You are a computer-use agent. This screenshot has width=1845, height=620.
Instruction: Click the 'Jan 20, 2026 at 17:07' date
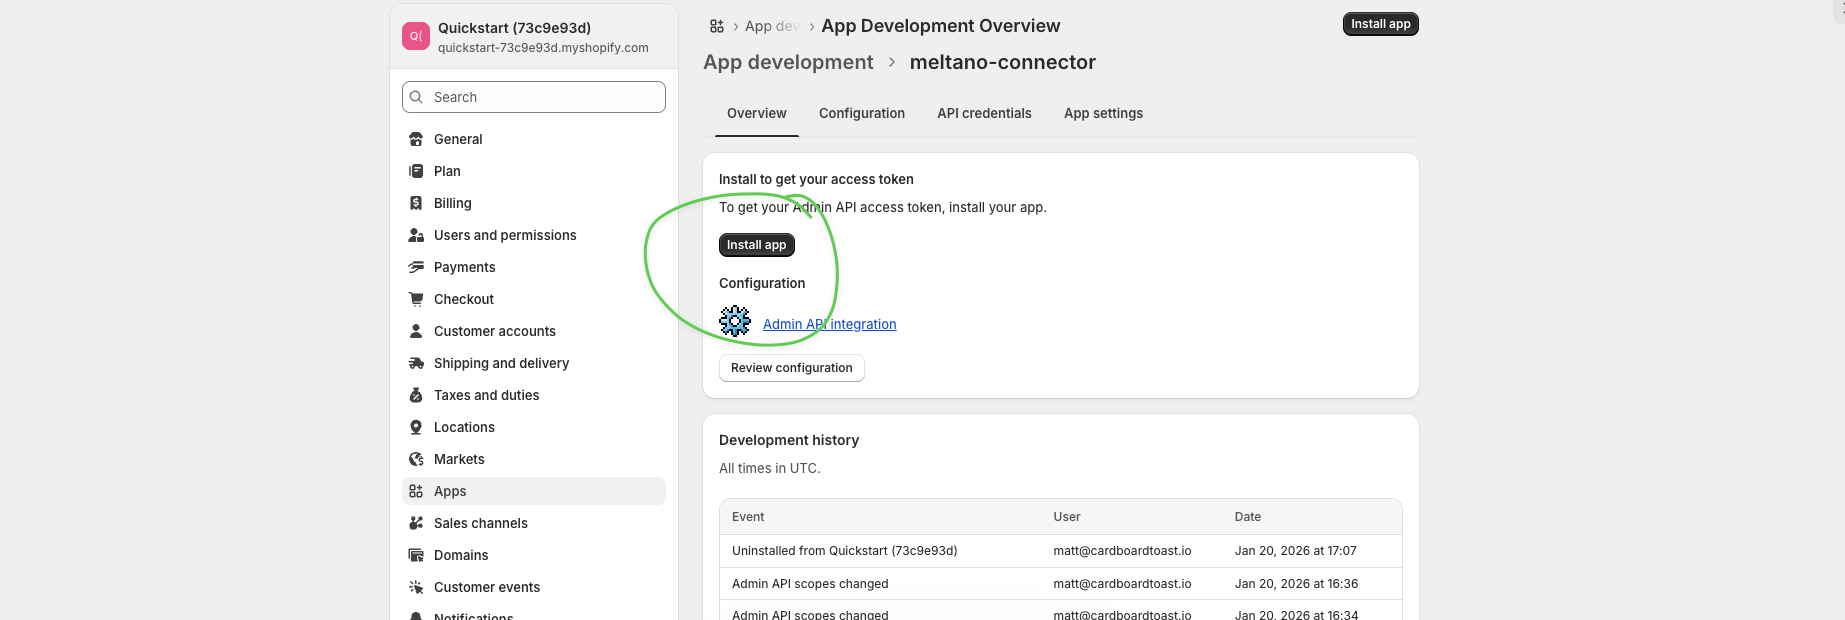tap(1296, 551)
